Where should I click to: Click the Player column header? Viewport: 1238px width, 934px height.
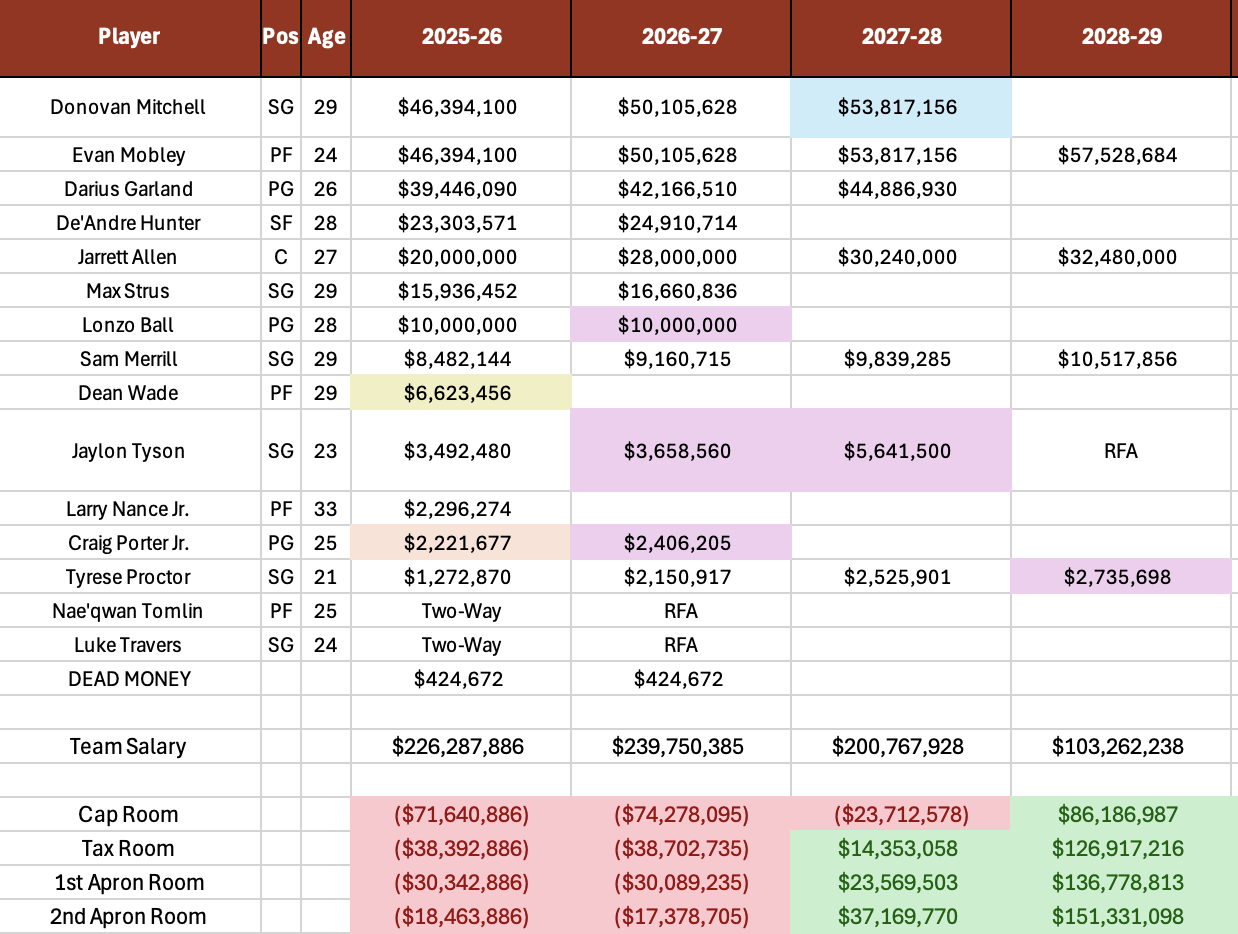(129, 37)
